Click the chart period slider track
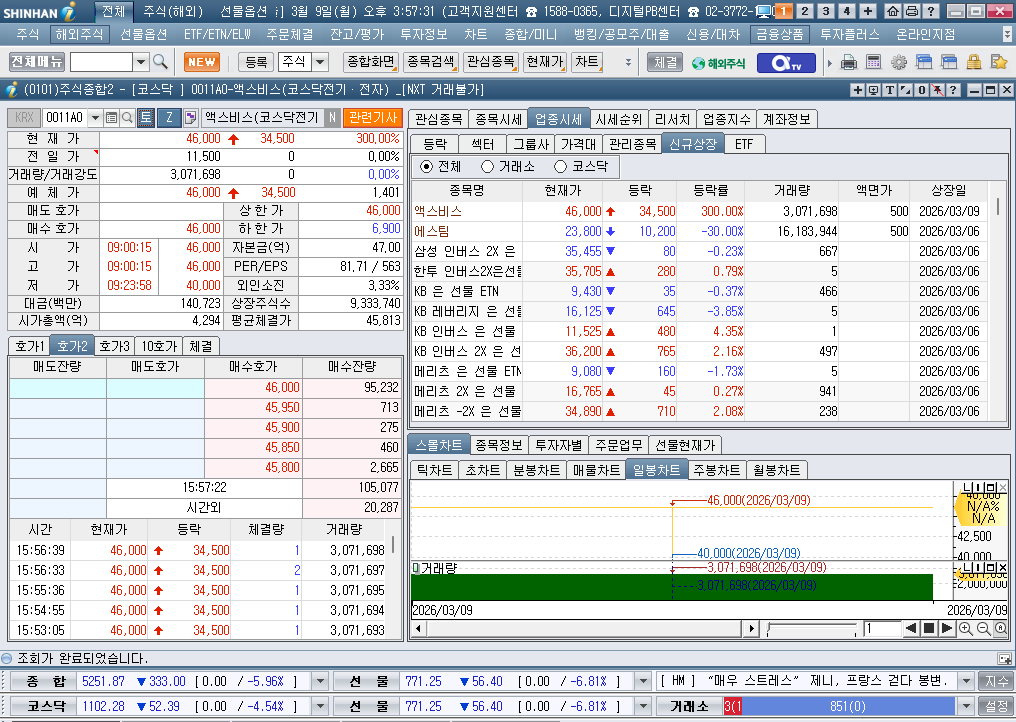 pos(812,628)
